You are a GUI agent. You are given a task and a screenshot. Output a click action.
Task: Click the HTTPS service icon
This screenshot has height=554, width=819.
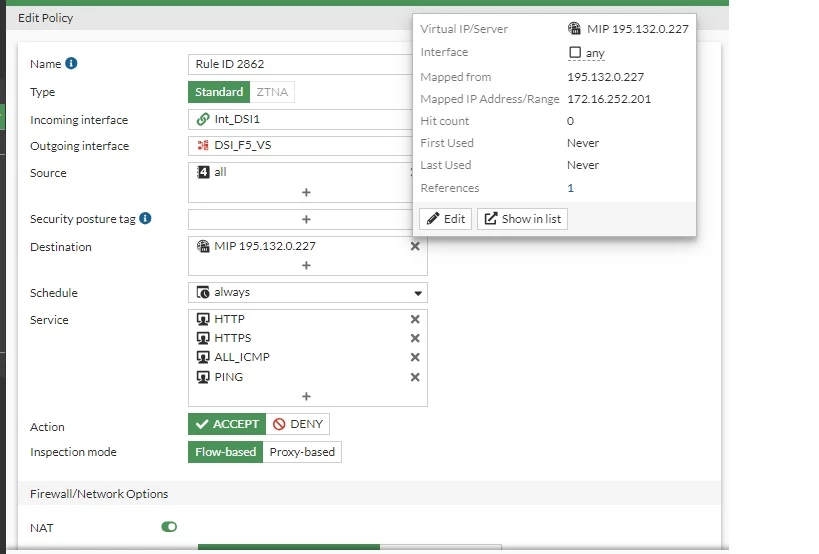coord(203,338)
